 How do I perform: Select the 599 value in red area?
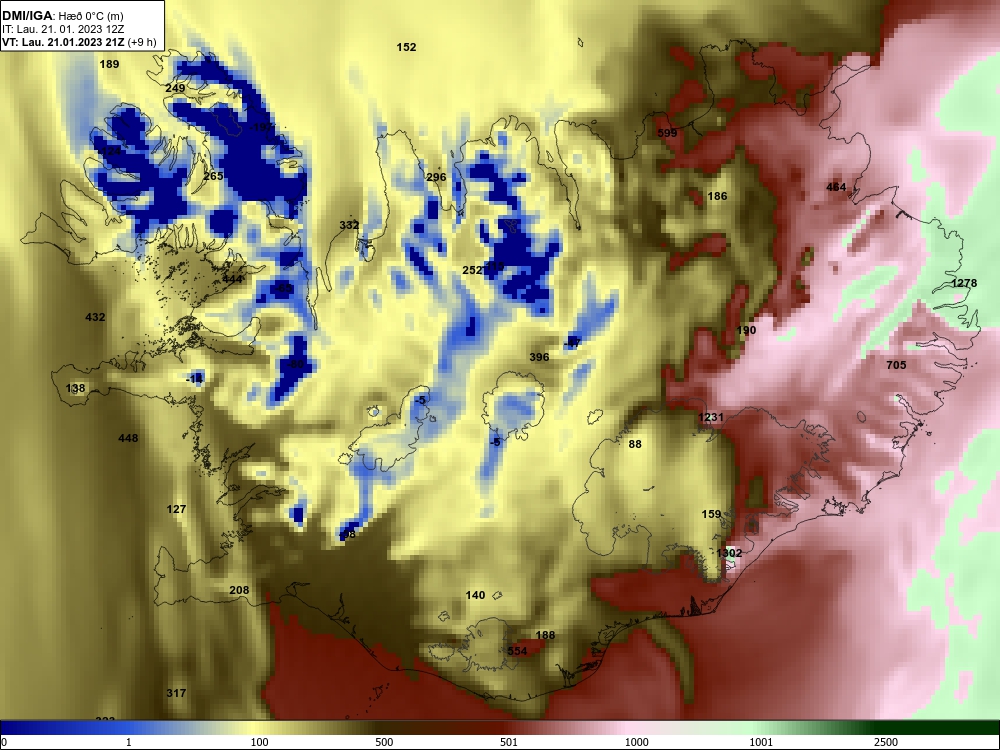[x=667, y=133]
